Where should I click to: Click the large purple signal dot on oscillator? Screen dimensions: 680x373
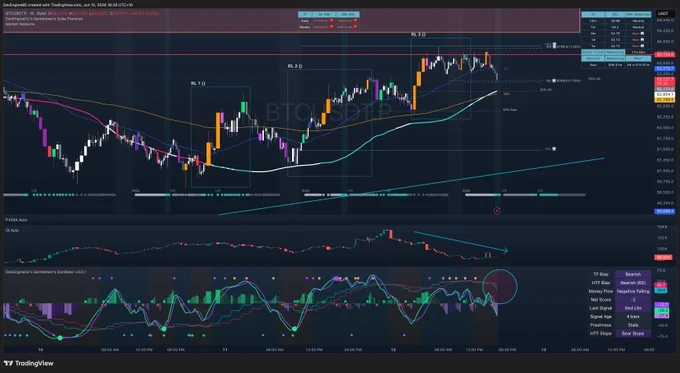point(336,279)
